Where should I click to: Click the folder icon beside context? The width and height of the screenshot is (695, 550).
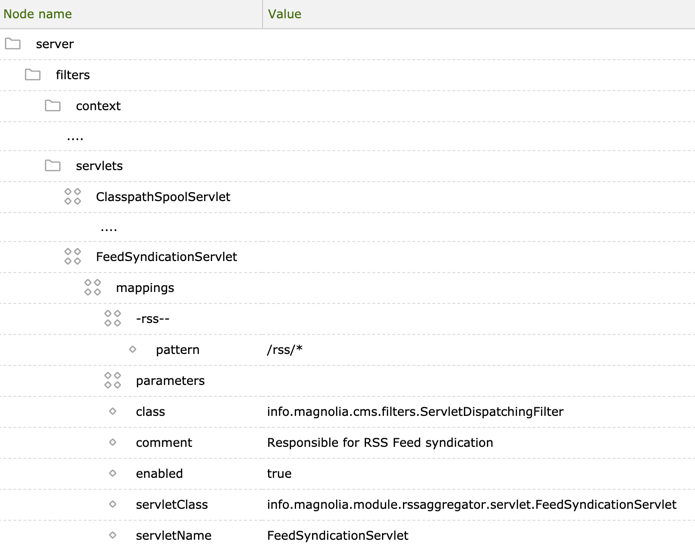coord(52,106)
